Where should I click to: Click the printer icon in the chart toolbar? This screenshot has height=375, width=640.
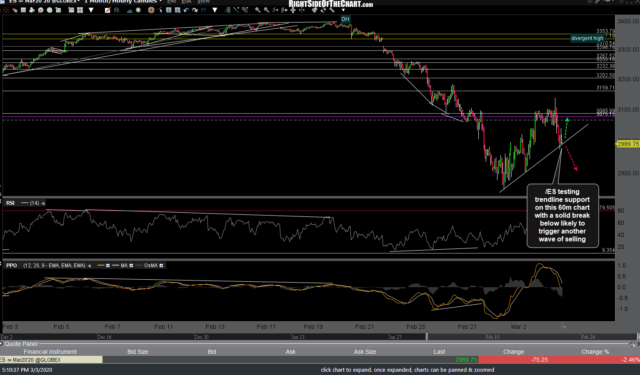coord(32,10)
